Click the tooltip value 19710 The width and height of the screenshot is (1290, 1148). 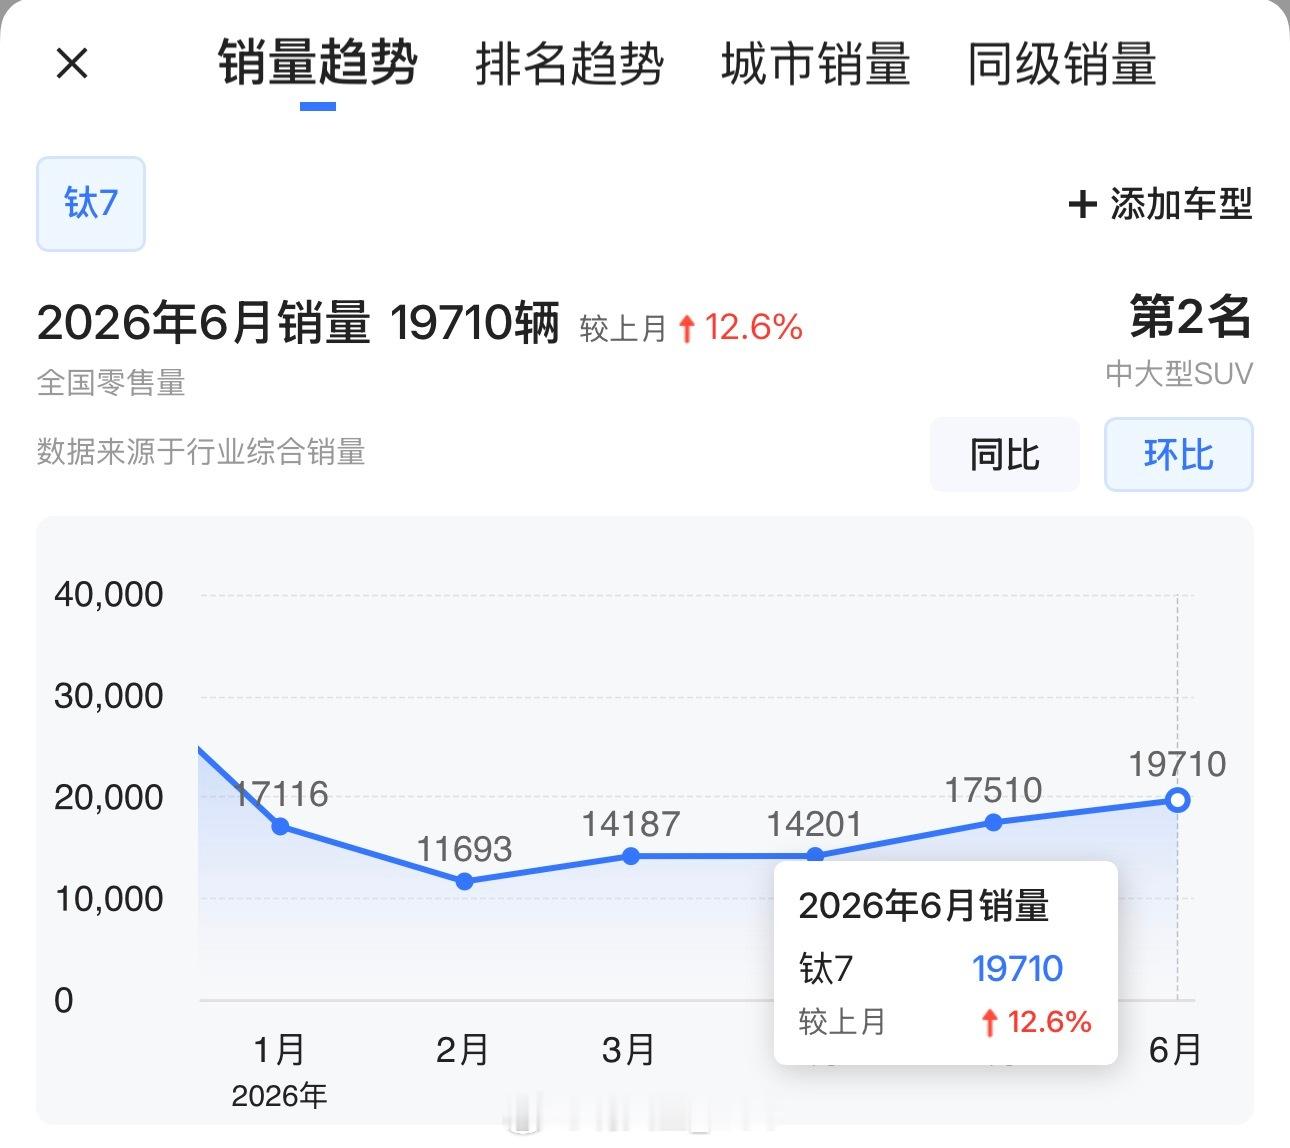pos(1017,968)
